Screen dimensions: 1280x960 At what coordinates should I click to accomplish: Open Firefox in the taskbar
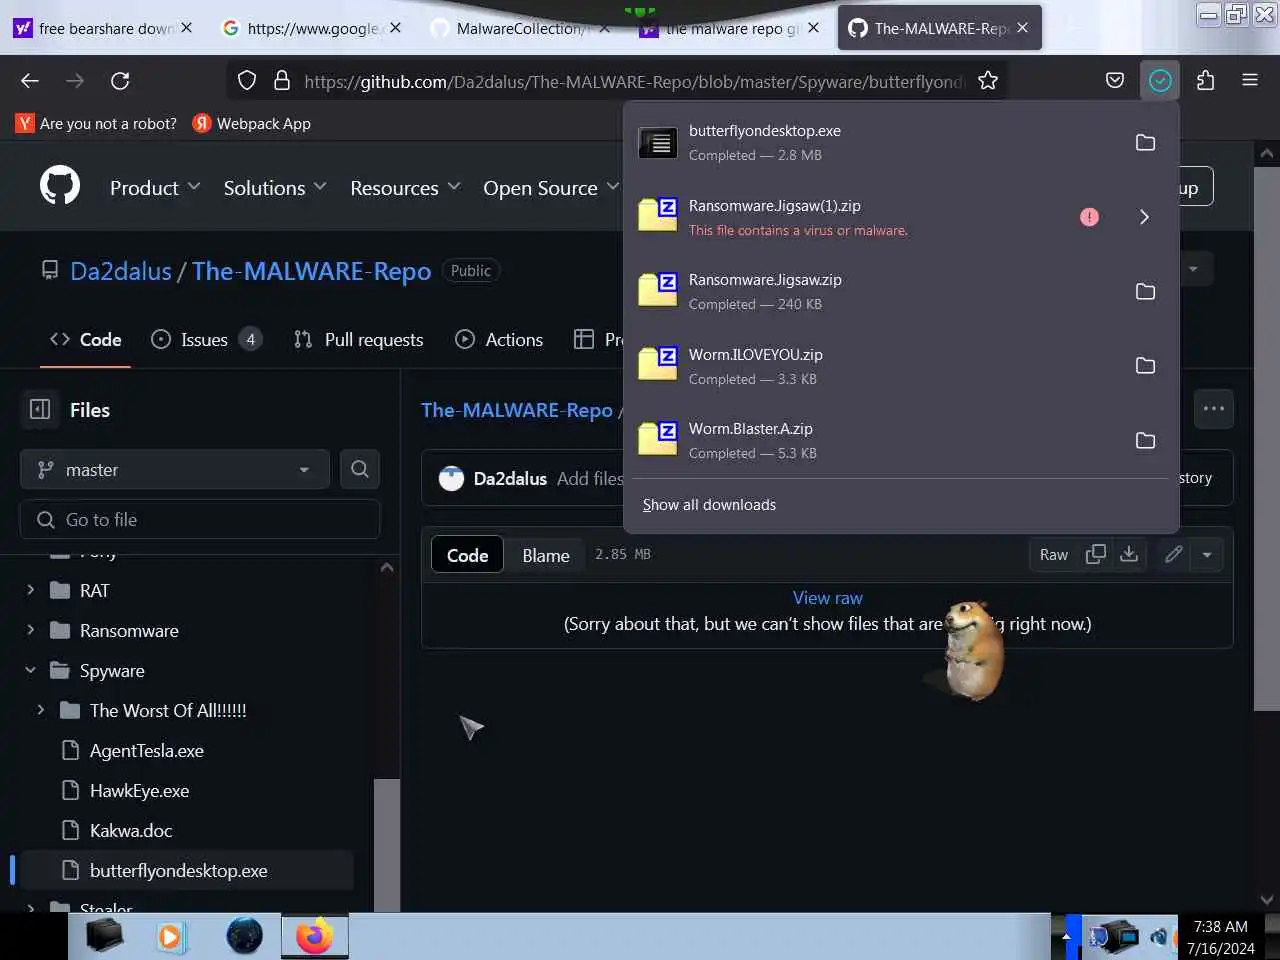tap(314, 937)
